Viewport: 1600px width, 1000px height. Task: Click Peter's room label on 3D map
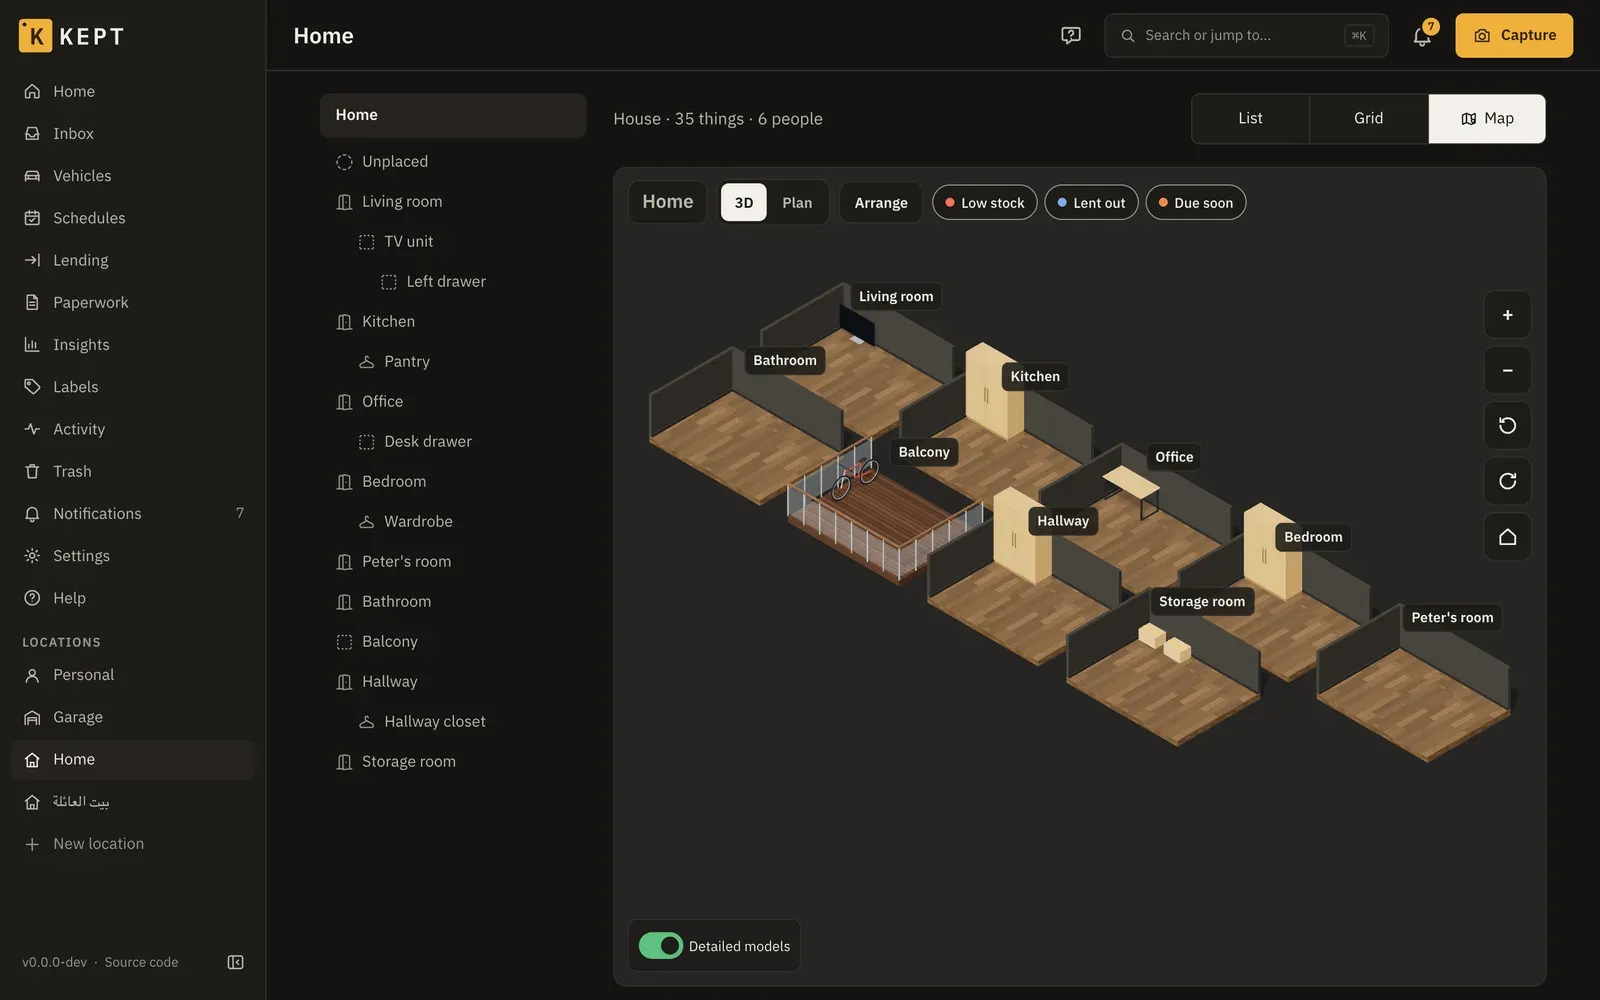[x=1452, y=618]
